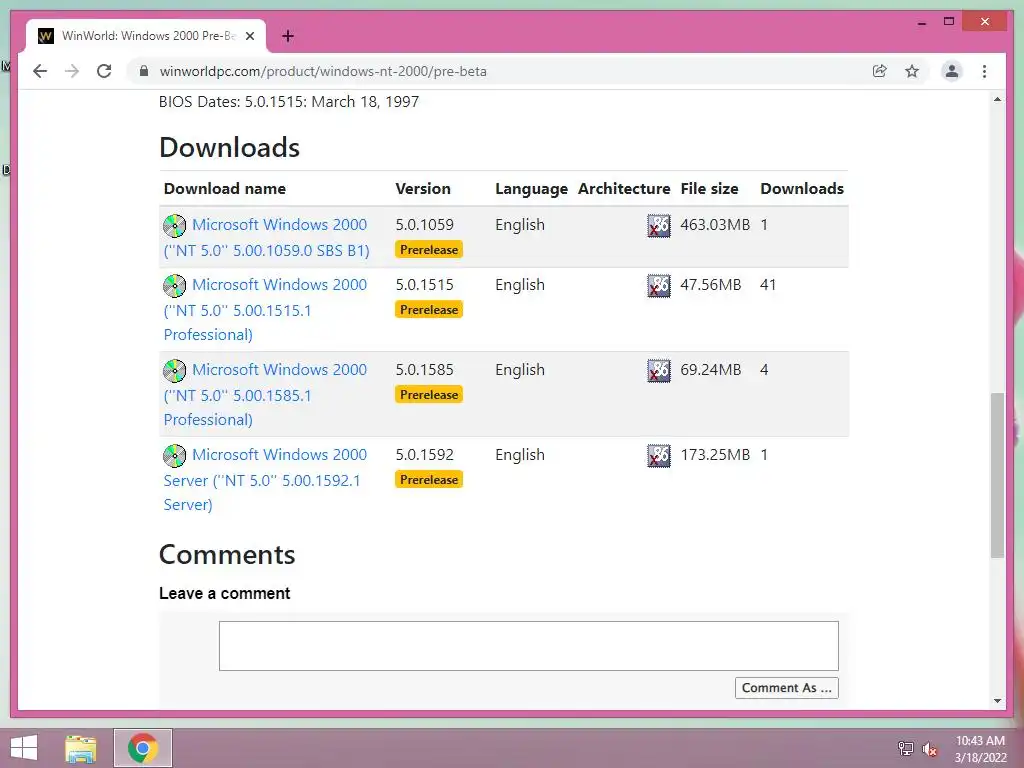Click the 463.03MB file size cell
This screenshot has height=768, width=1024.
pos(715,225)
